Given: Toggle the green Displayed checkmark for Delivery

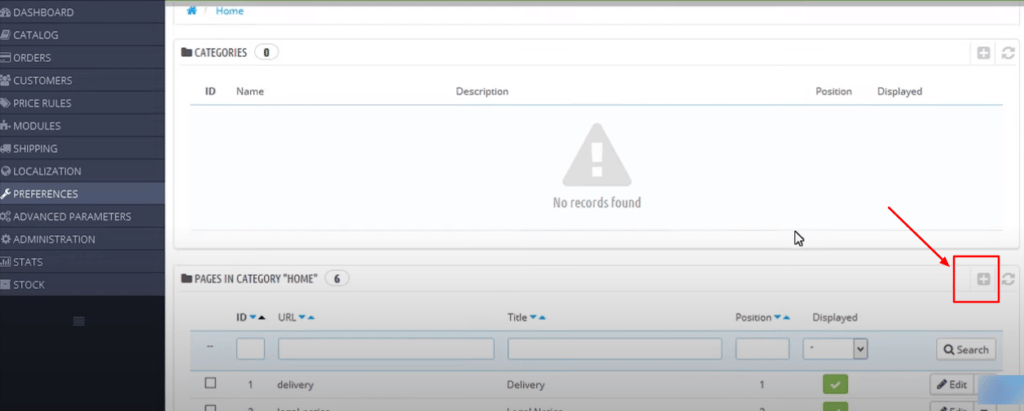Looking at the screenshot, I should coord(835,384).
